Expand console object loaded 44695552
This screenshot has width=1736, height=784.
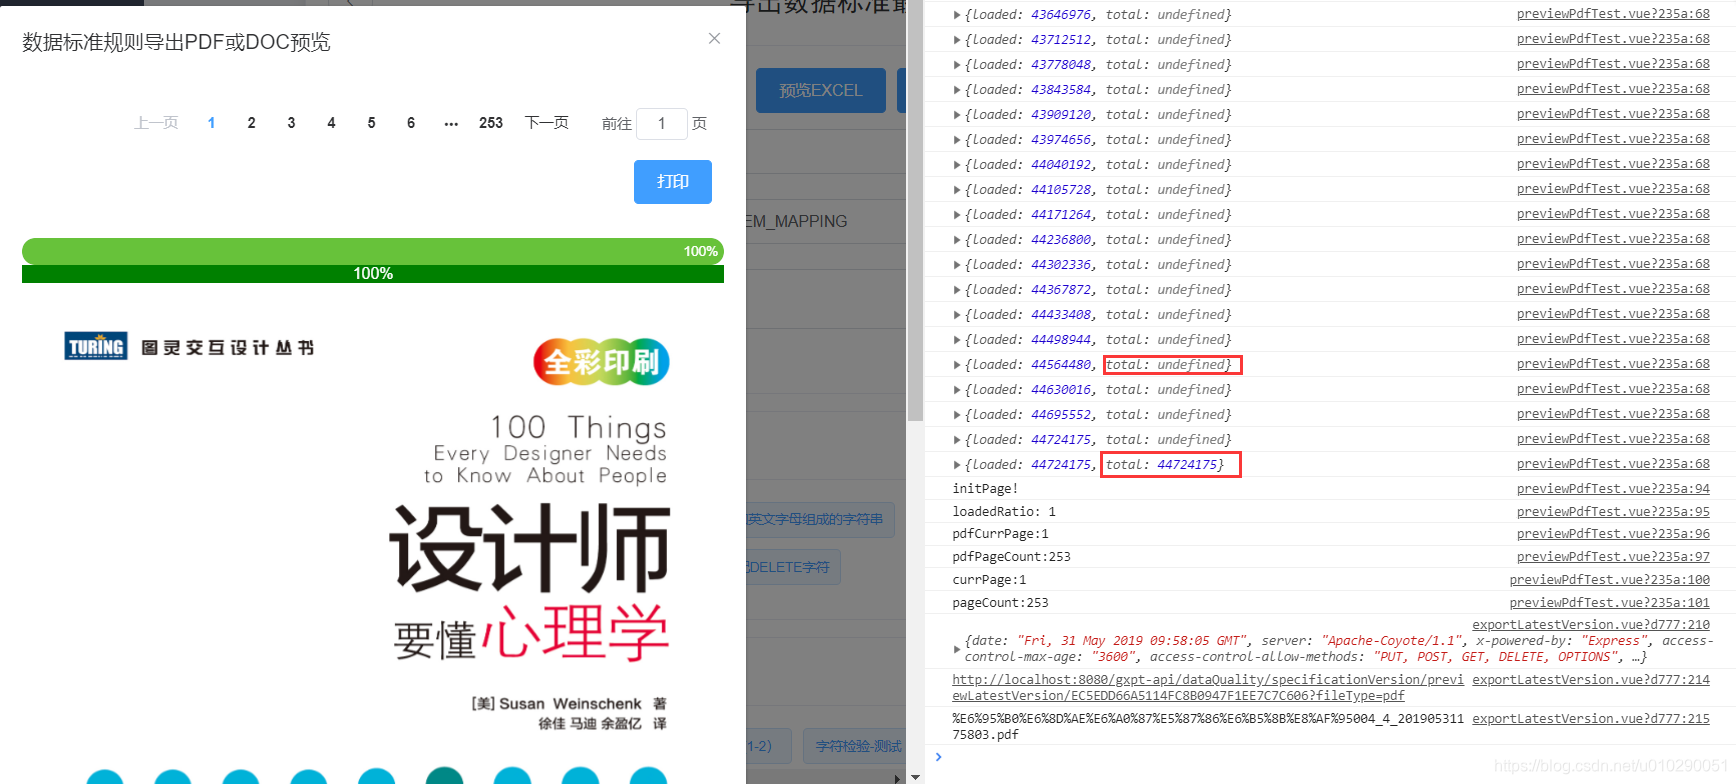(957, 415)
